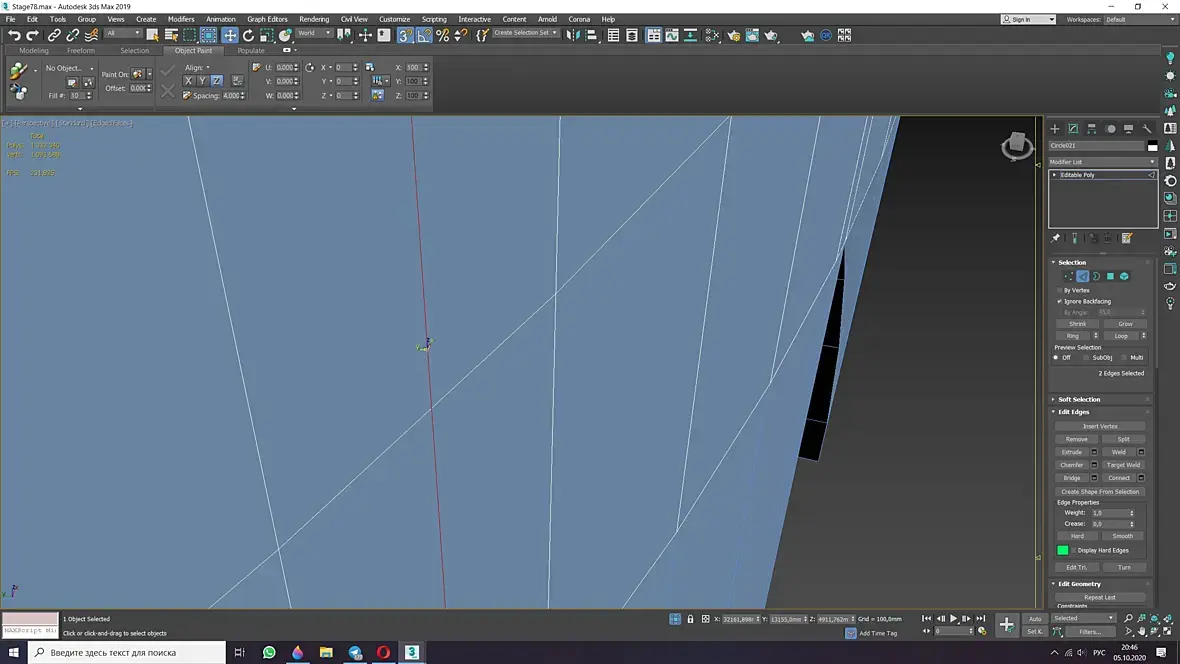Switch to Polygon sub-object mode
1180x664 pixels.
pos(1110,276)
